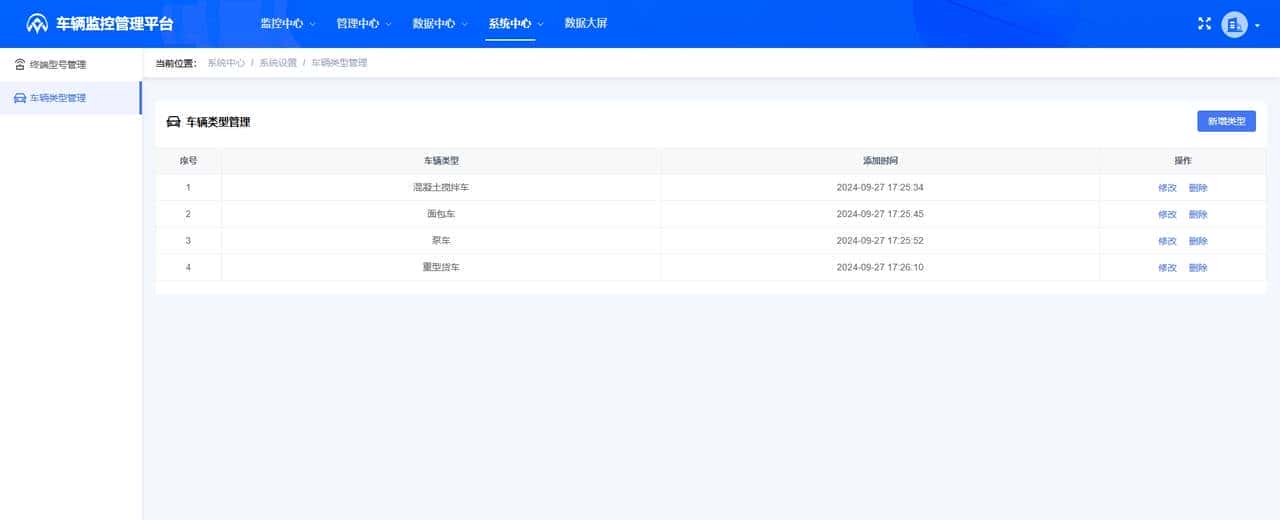Screen dimensions: 1280x520
Task: Click the platform logo icon
Action: (37, 24)
